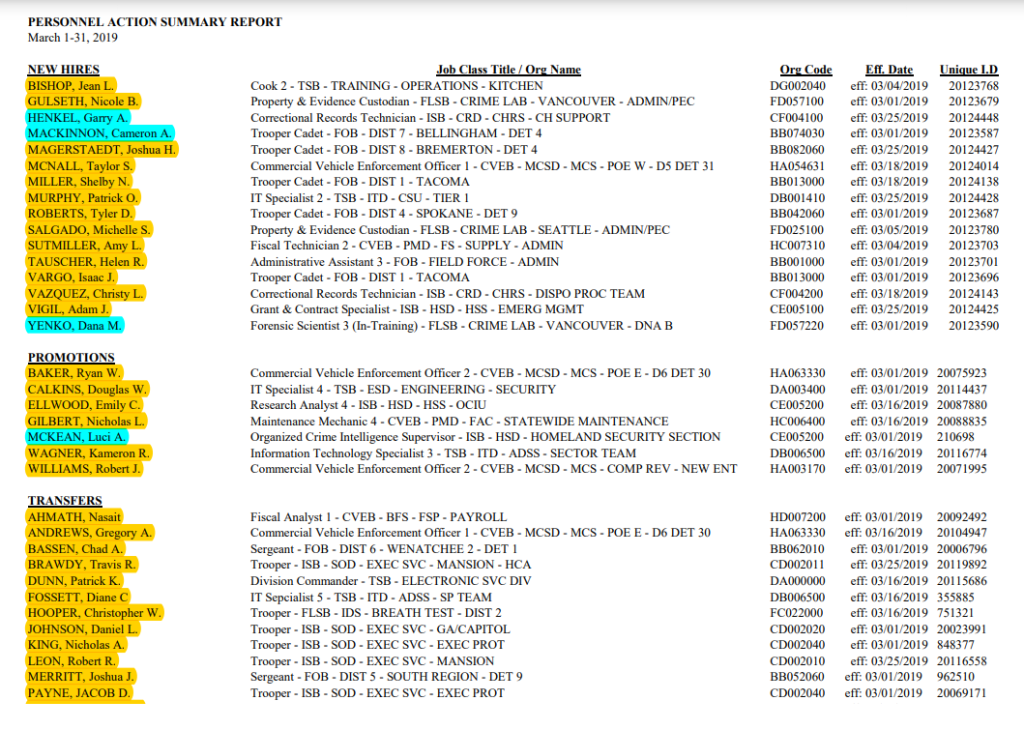Screen dimensions: 1024x730
Task: Click the Unique I.D column header
Action: pyautogui.click(x=968, y=70)
